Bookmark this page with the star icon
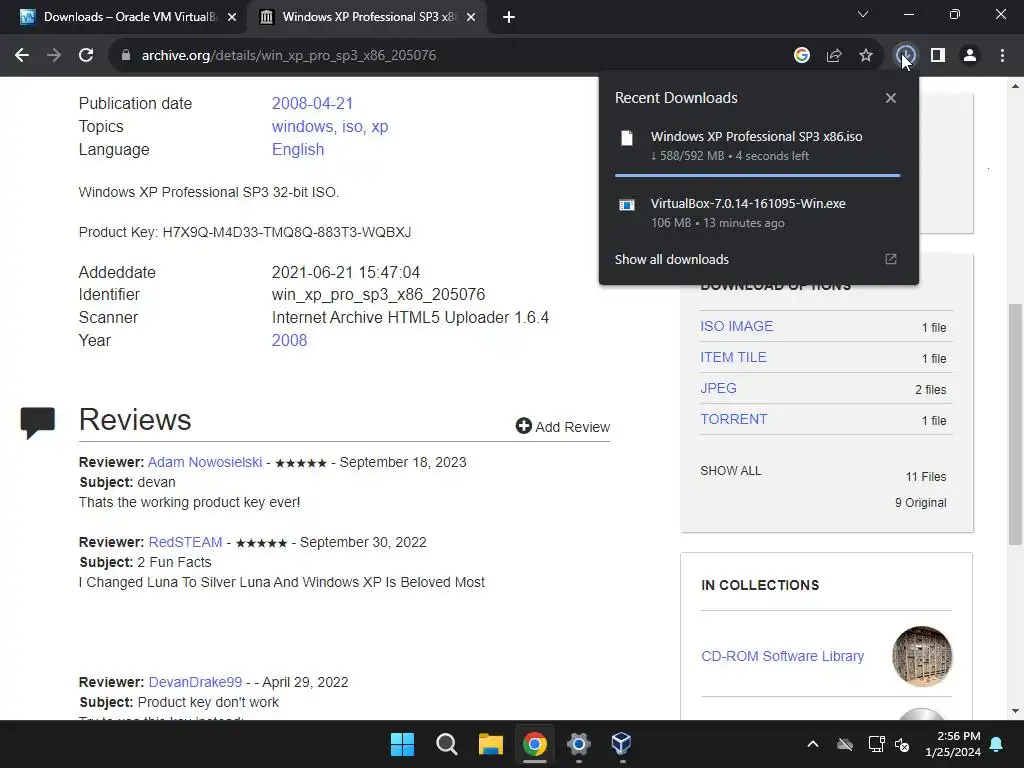This screenshot has width=1024, height=768. click(x=866, y=56)
